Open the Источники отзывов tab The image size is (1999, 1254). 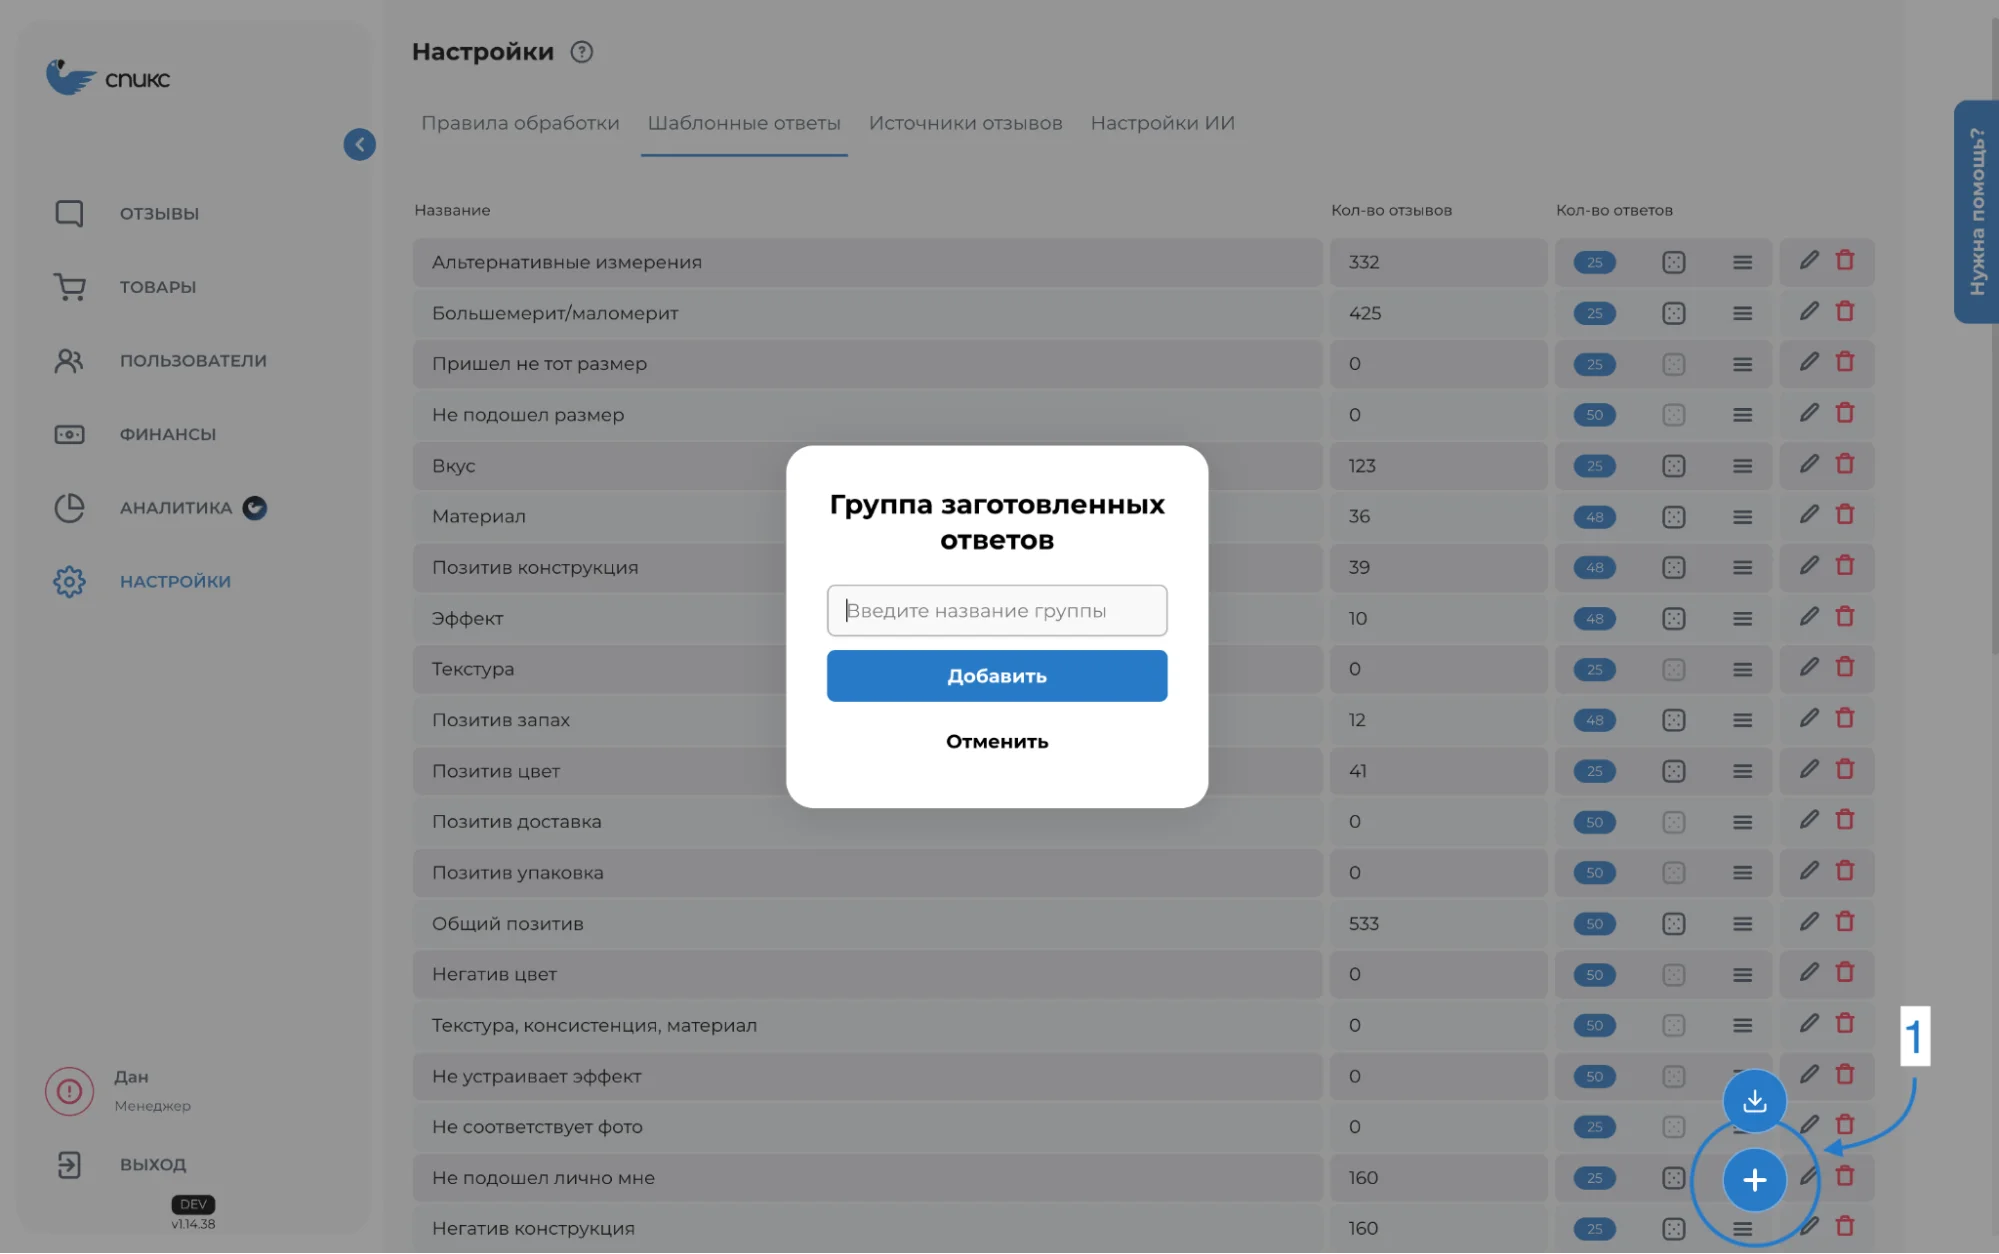(x=965, y=123)
